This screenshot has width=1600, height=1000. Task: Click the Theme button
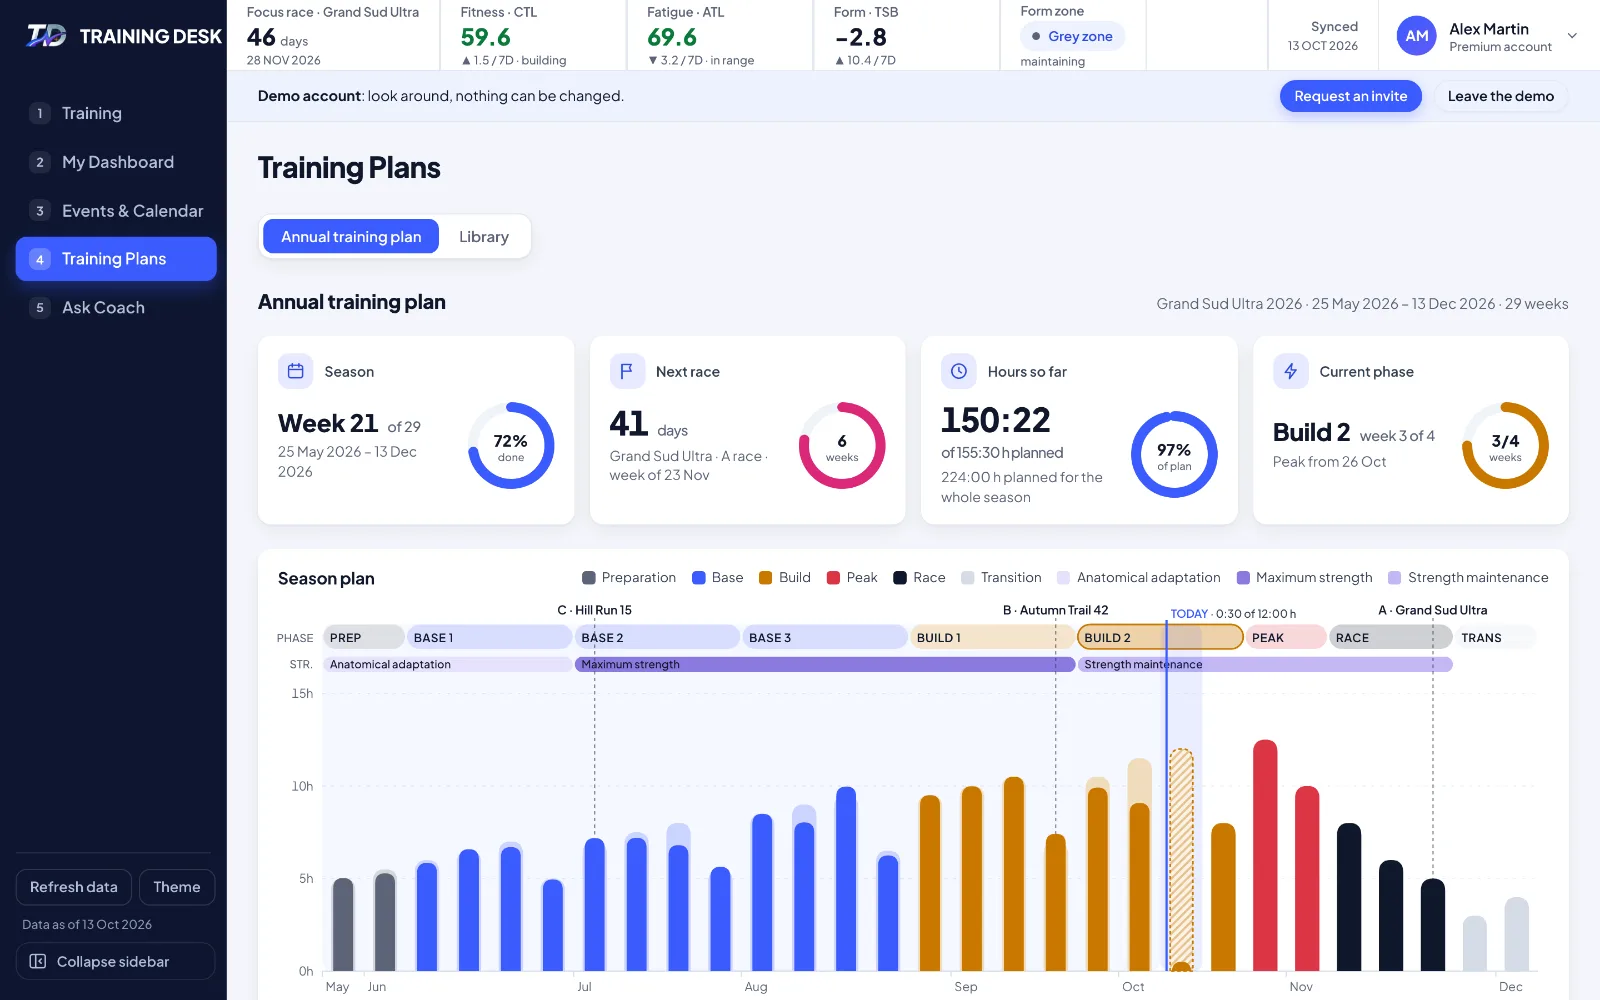177,887
